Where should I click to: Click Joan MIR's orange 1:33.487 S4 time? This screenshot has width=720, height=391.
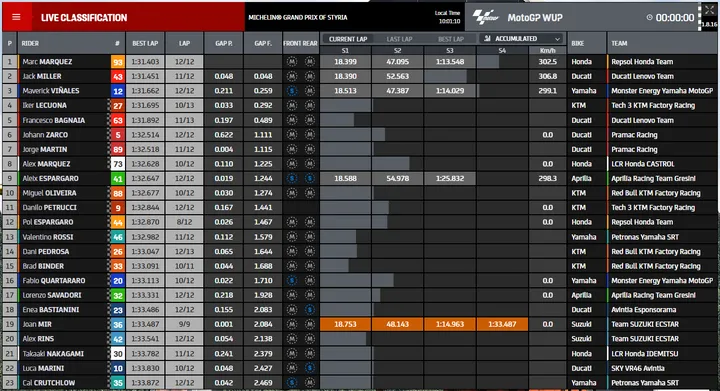(502, 324)
